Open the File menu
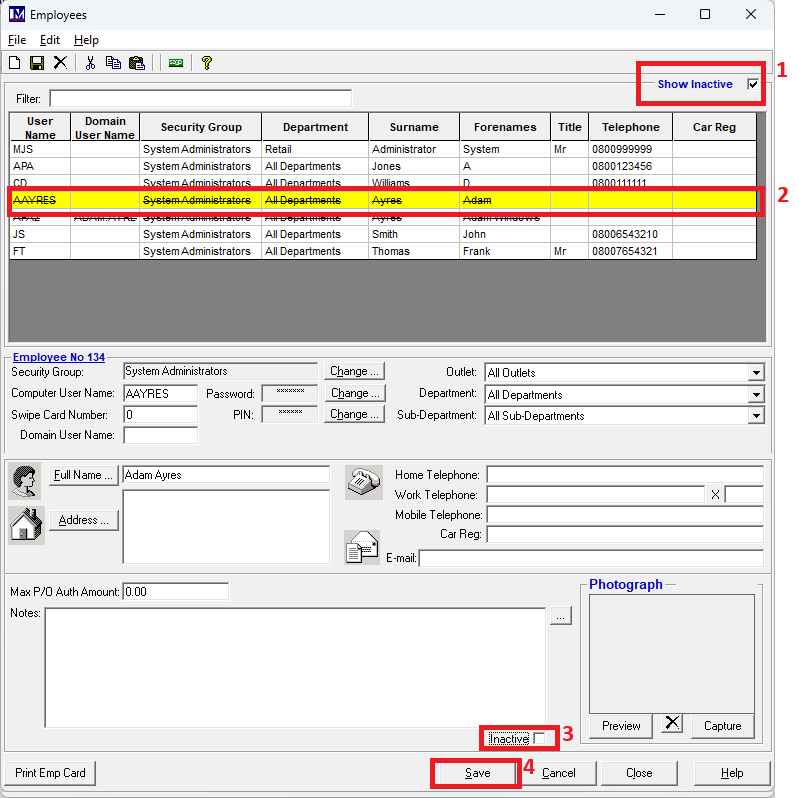 17,40
